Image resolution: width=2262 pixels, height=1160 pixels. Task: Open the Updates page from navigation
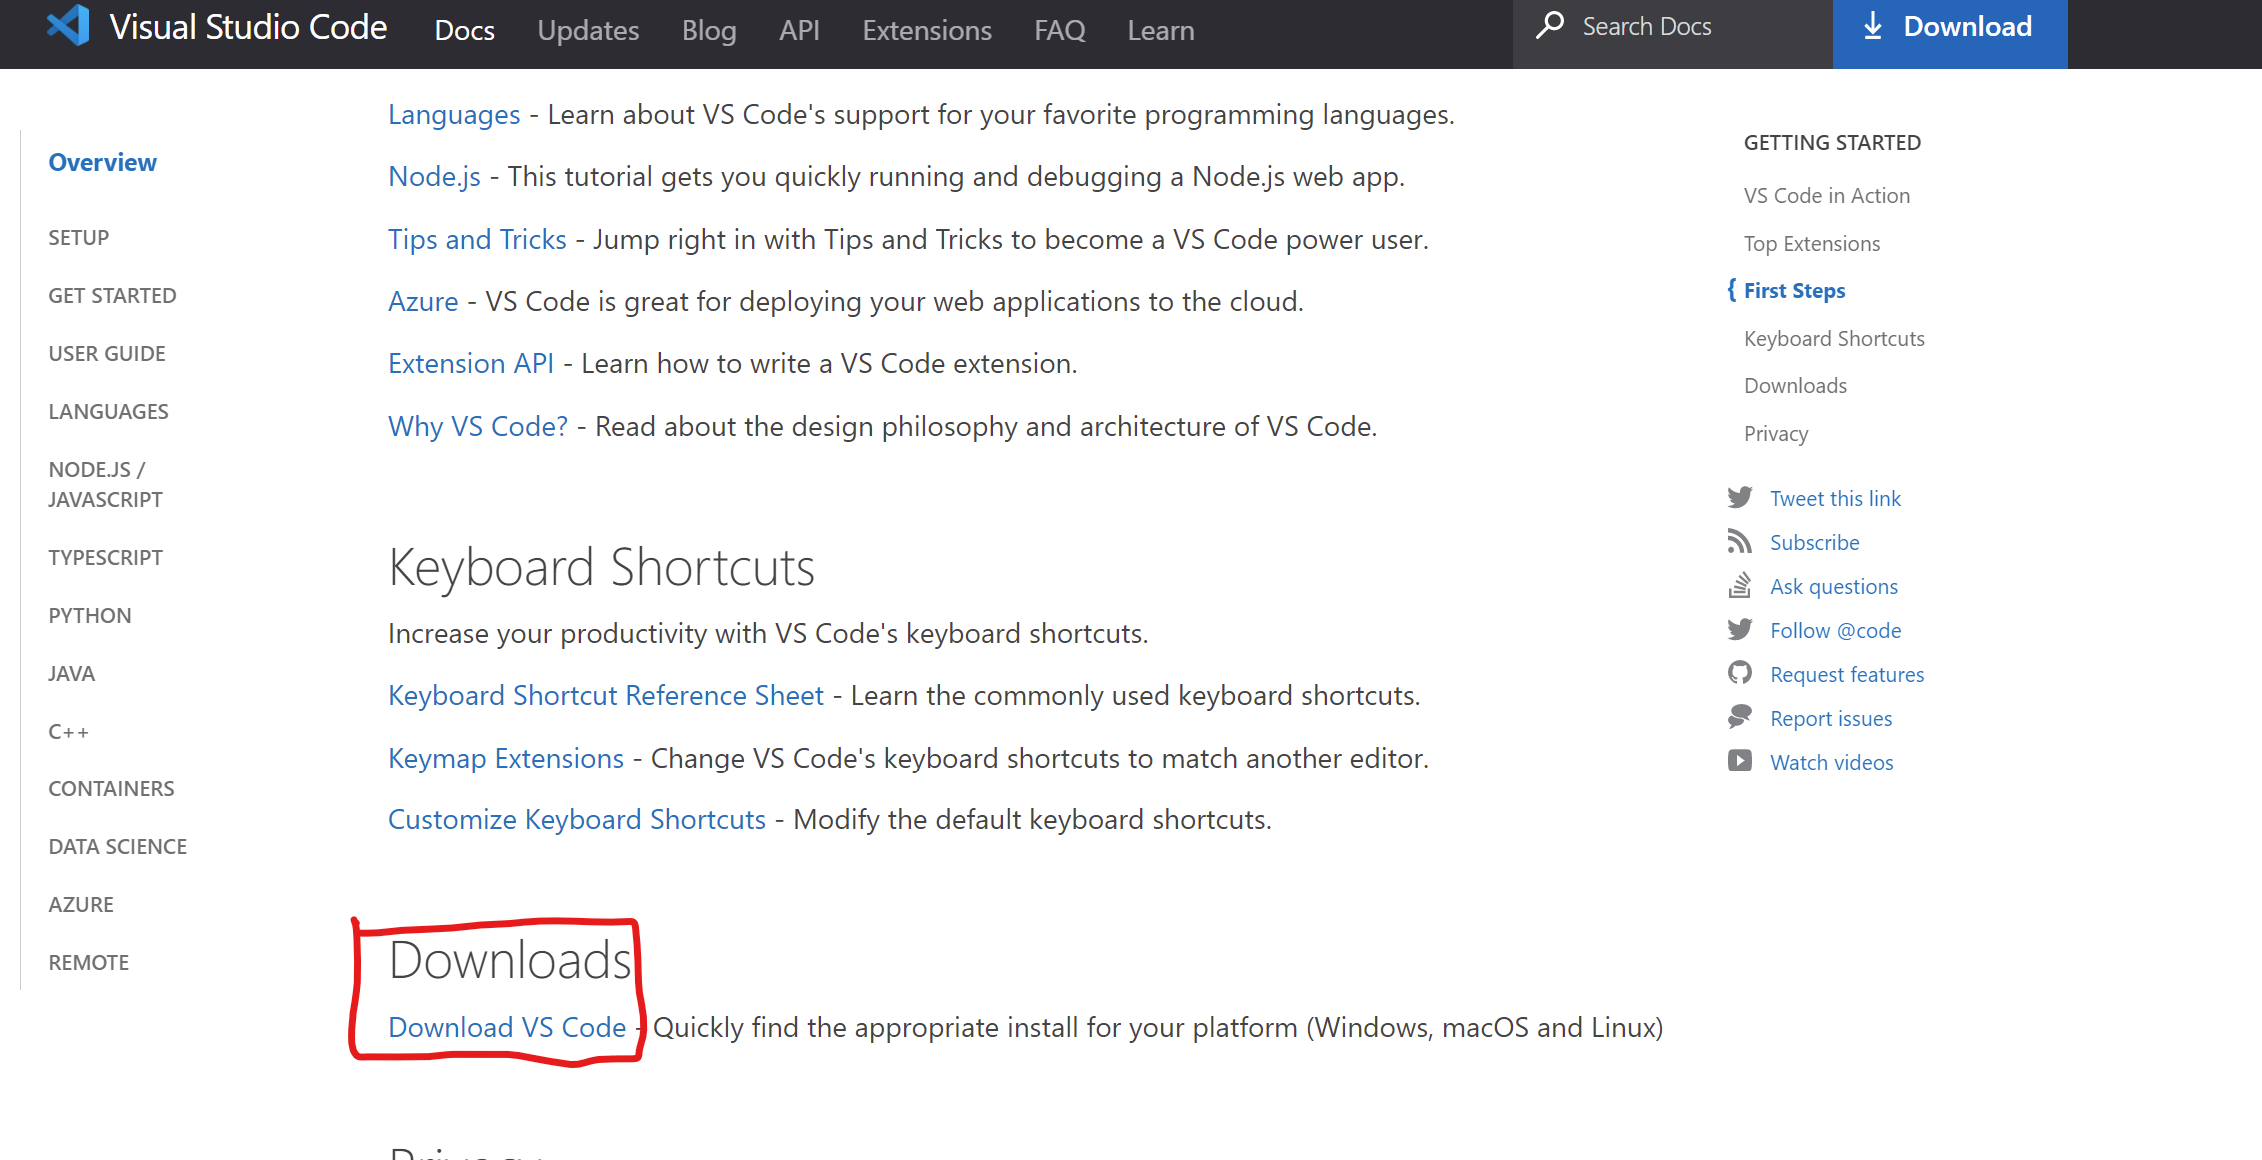point(588,31)
